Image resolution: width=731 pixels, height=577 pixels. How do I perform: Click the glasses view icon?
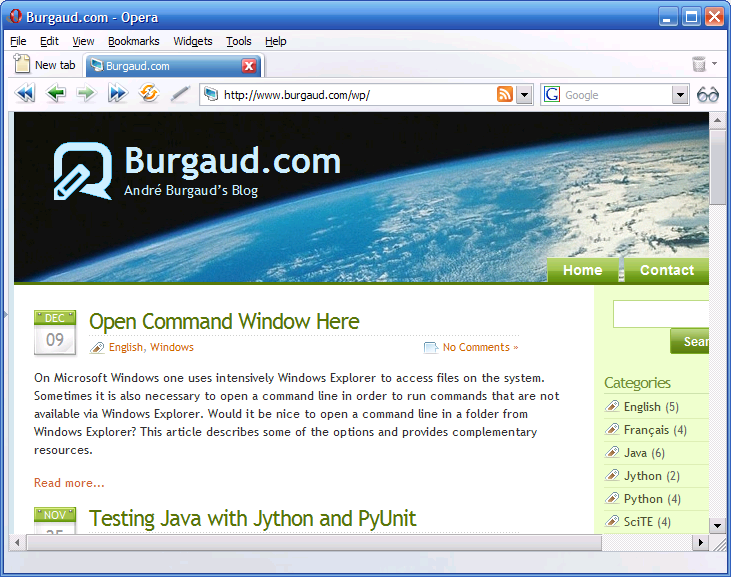coord(708,95)
